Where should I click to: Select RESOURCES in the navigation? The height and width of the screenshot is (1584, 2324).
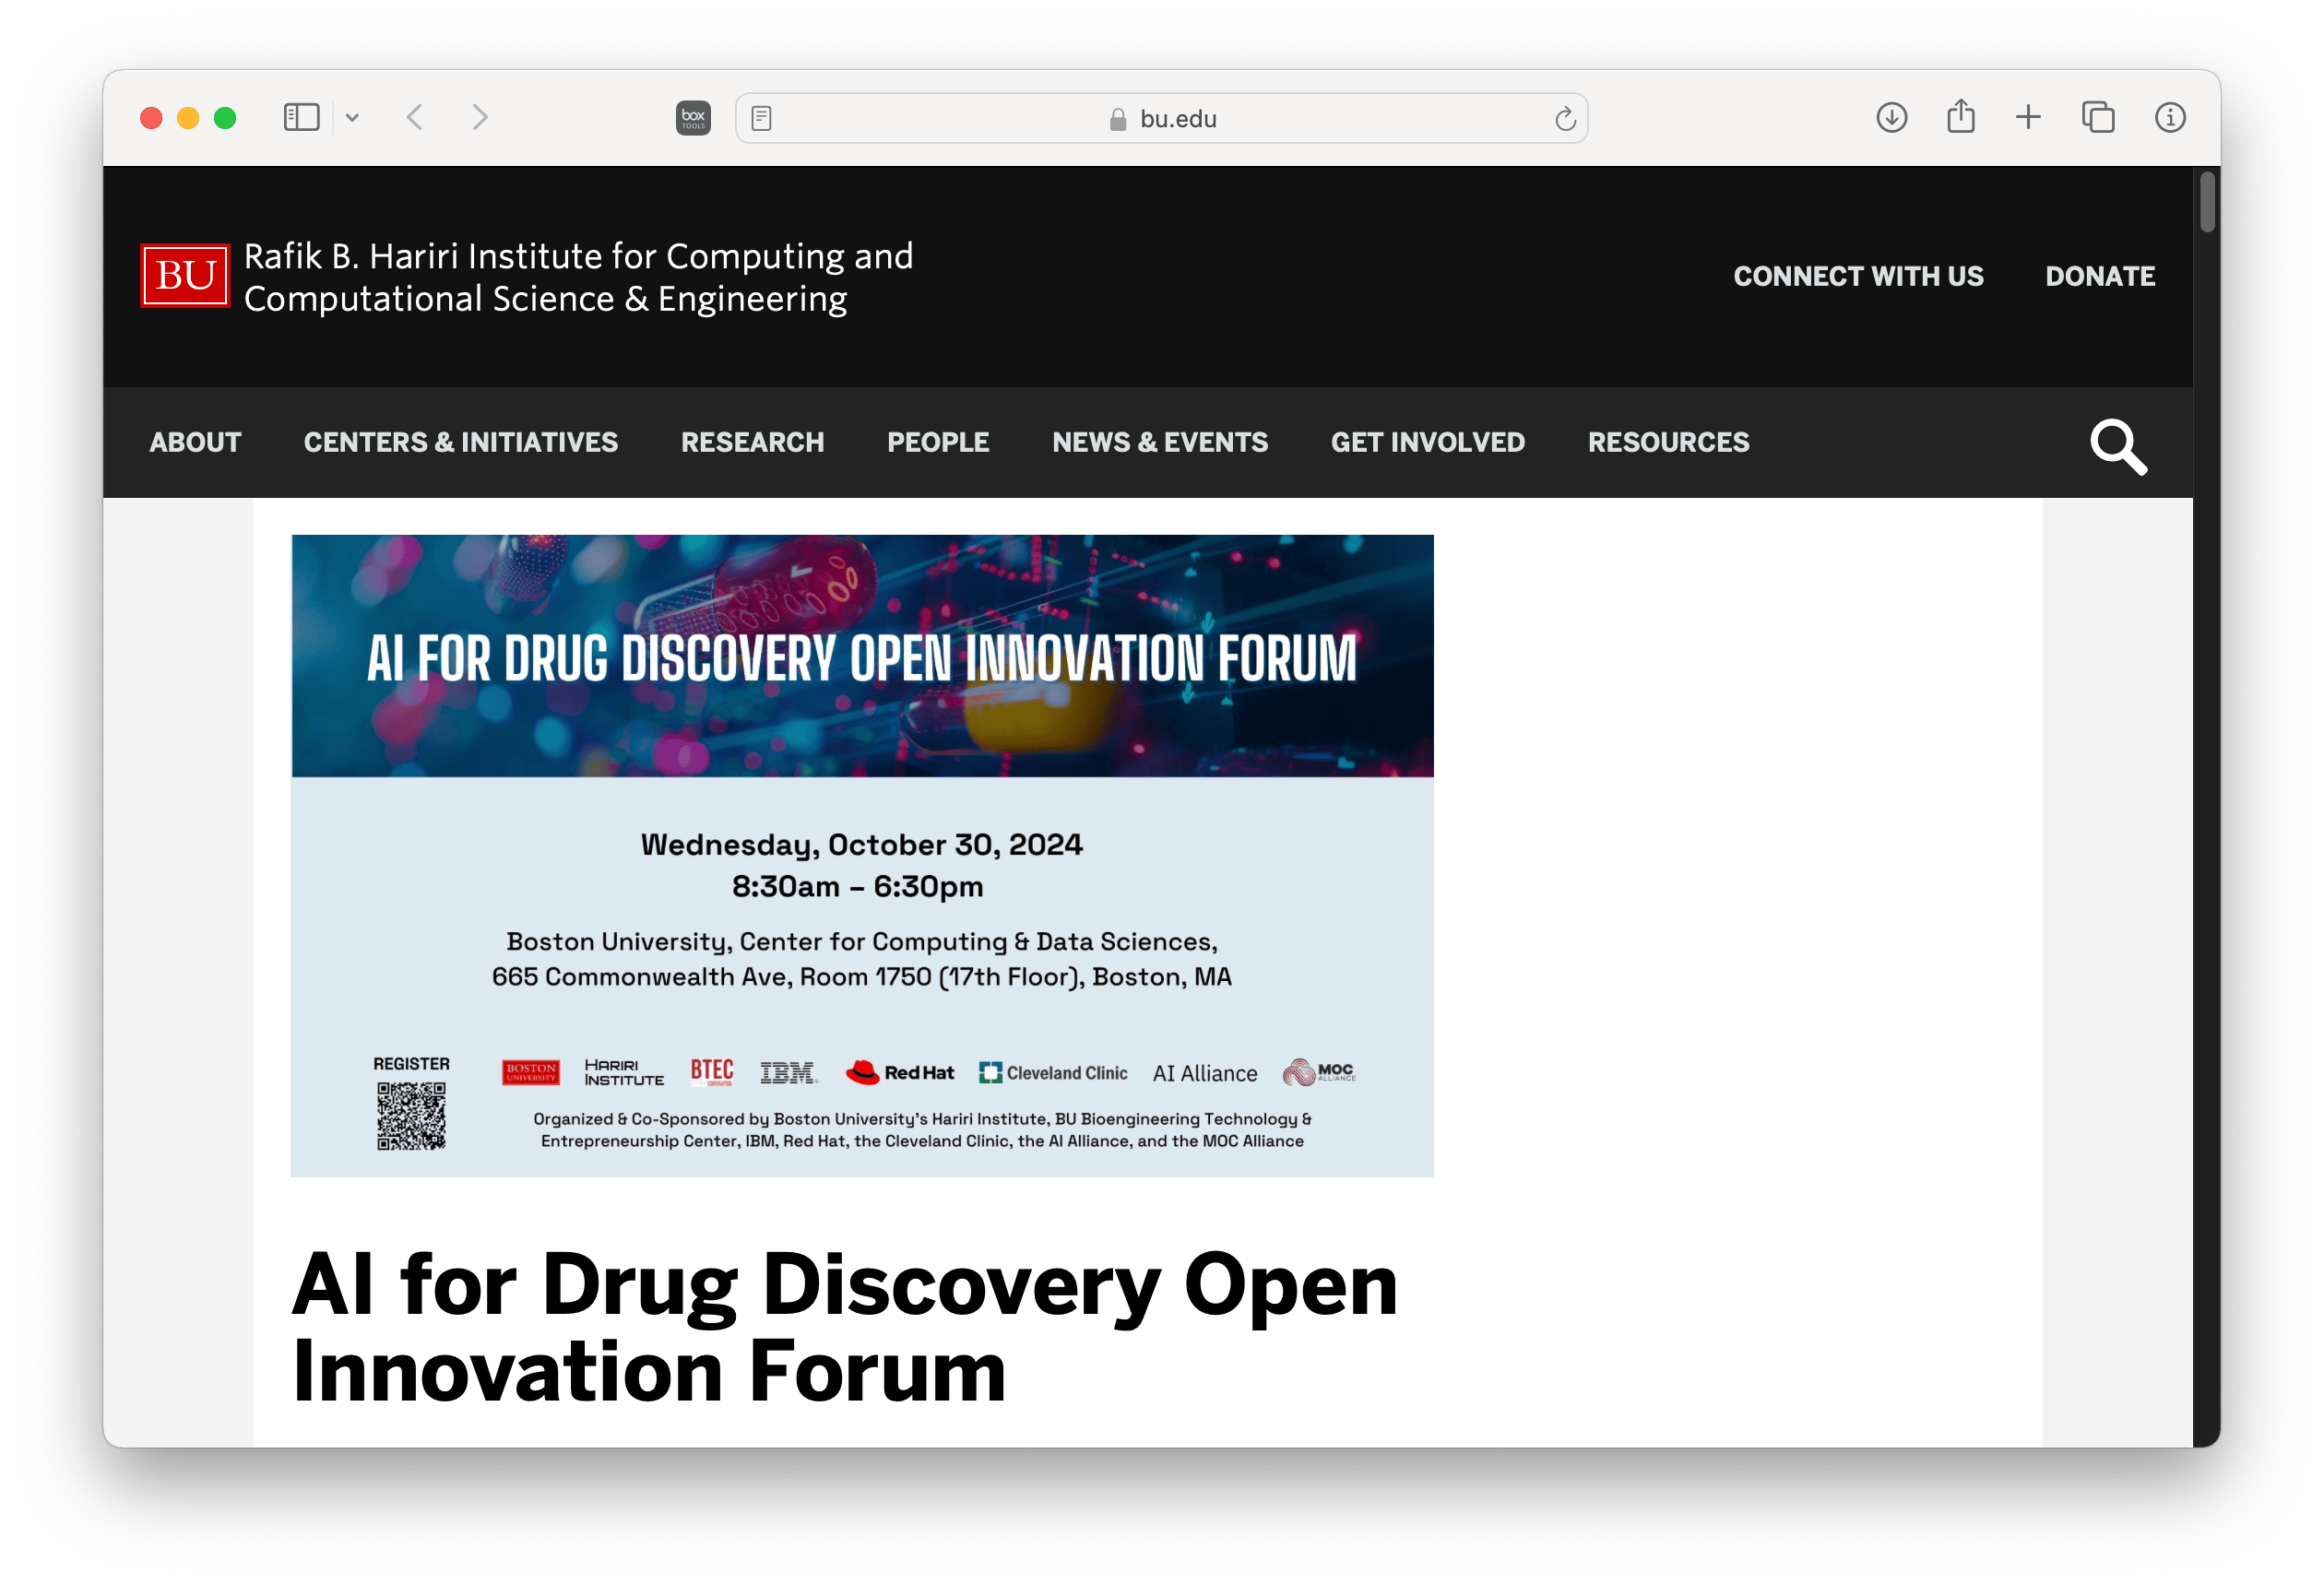pyautogui.click(x=1667, y=442)
